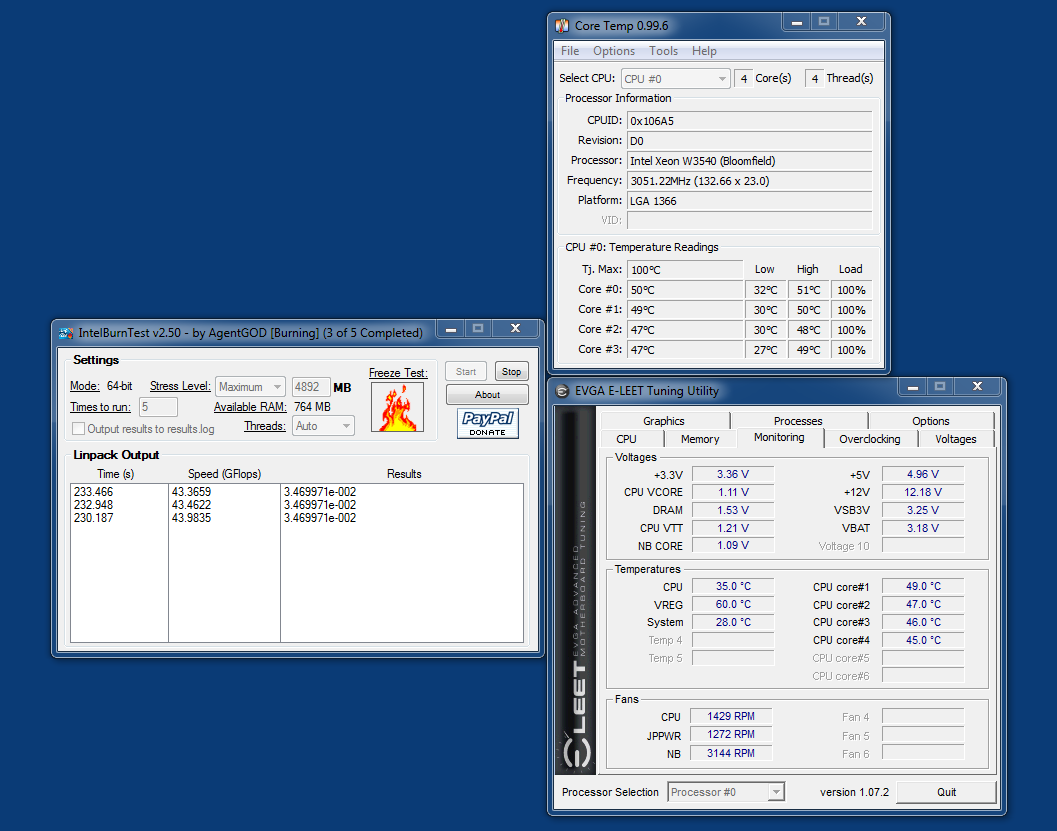Click the disabled Start button in IntelBurnTest
The width and height of the screenshot is (1057, 831).
tap(466, 371)
